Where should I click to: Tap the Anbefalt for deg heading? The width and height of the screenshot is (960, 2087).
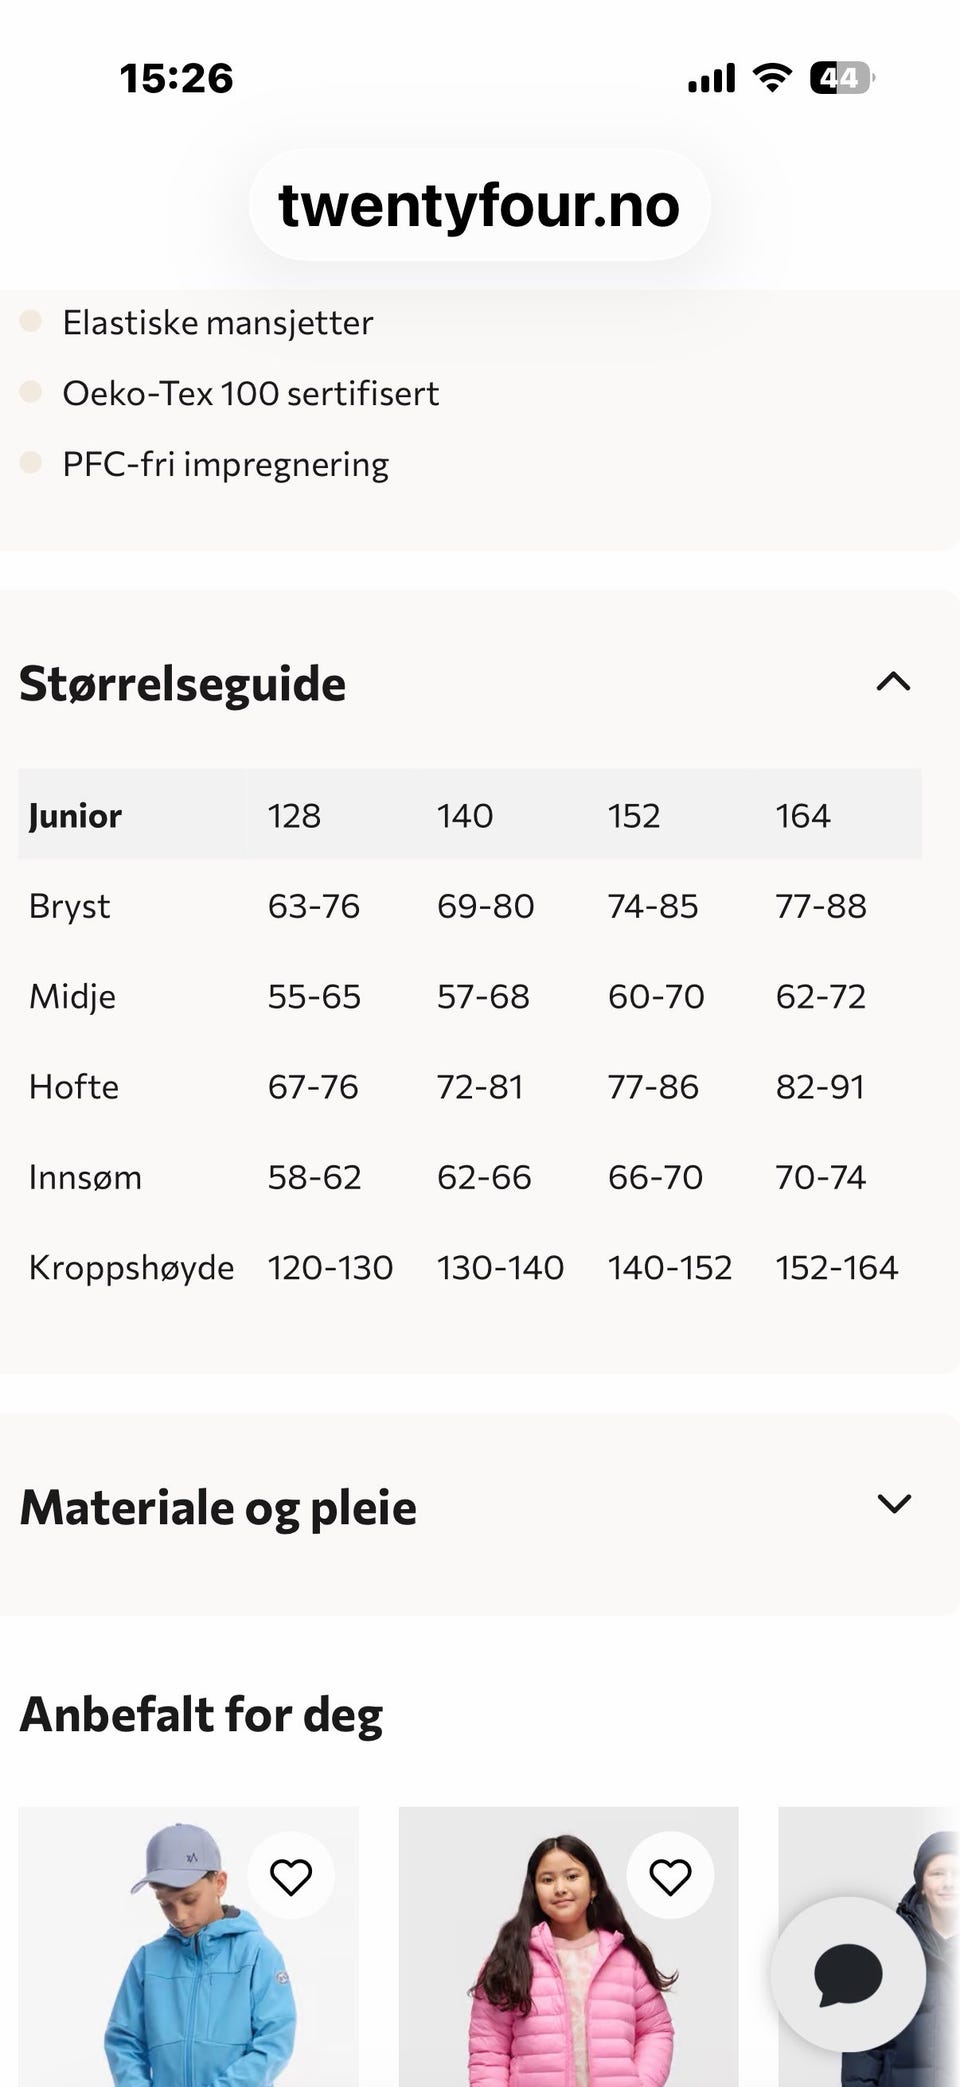pyautogui.click(x=201, y=1714)
